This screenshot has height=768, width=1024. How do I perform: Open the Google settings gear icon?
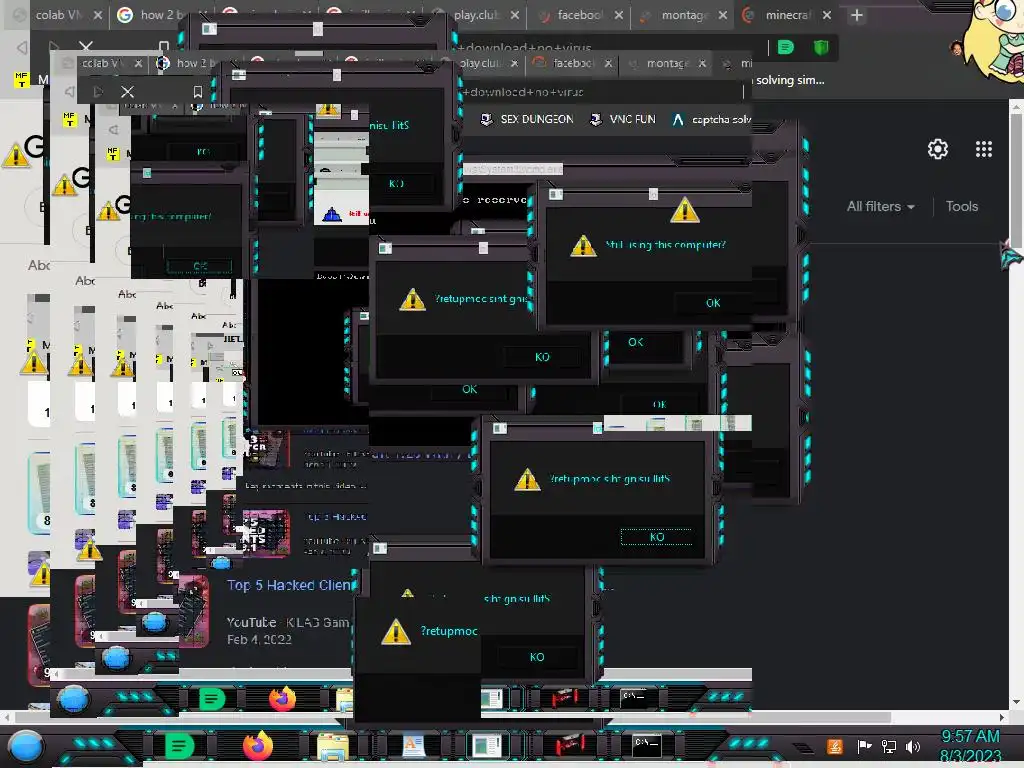pos(938,149)
